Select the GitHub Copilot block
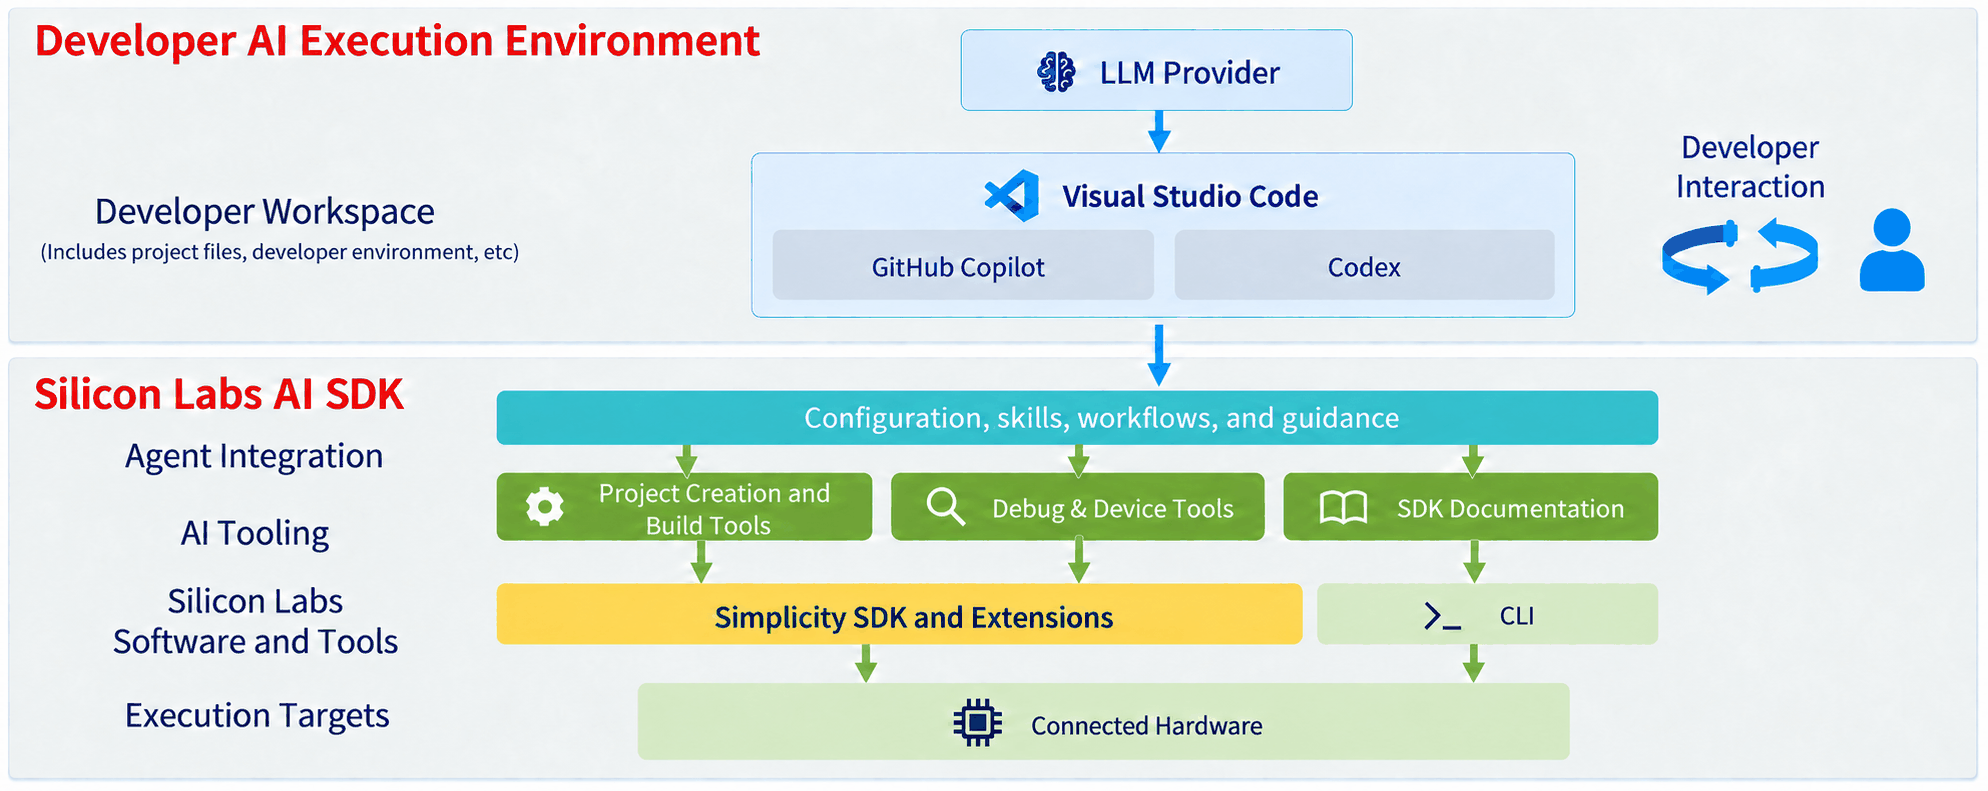This screenshot has height=791, width=1988. [x=963, y=265]
